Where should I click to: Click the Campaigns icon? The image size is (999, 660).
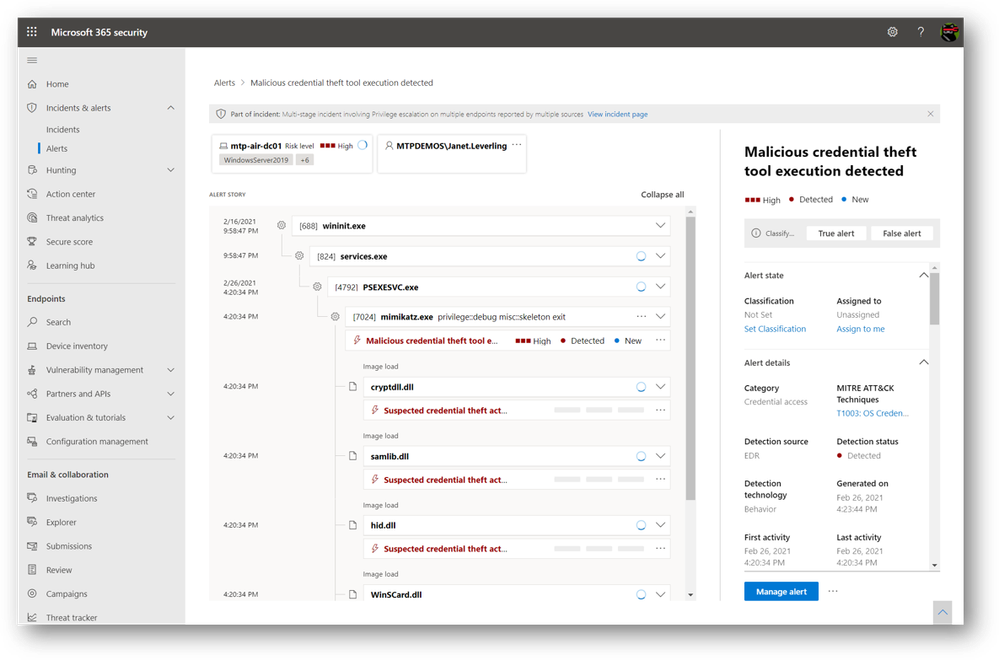[32, 594]
